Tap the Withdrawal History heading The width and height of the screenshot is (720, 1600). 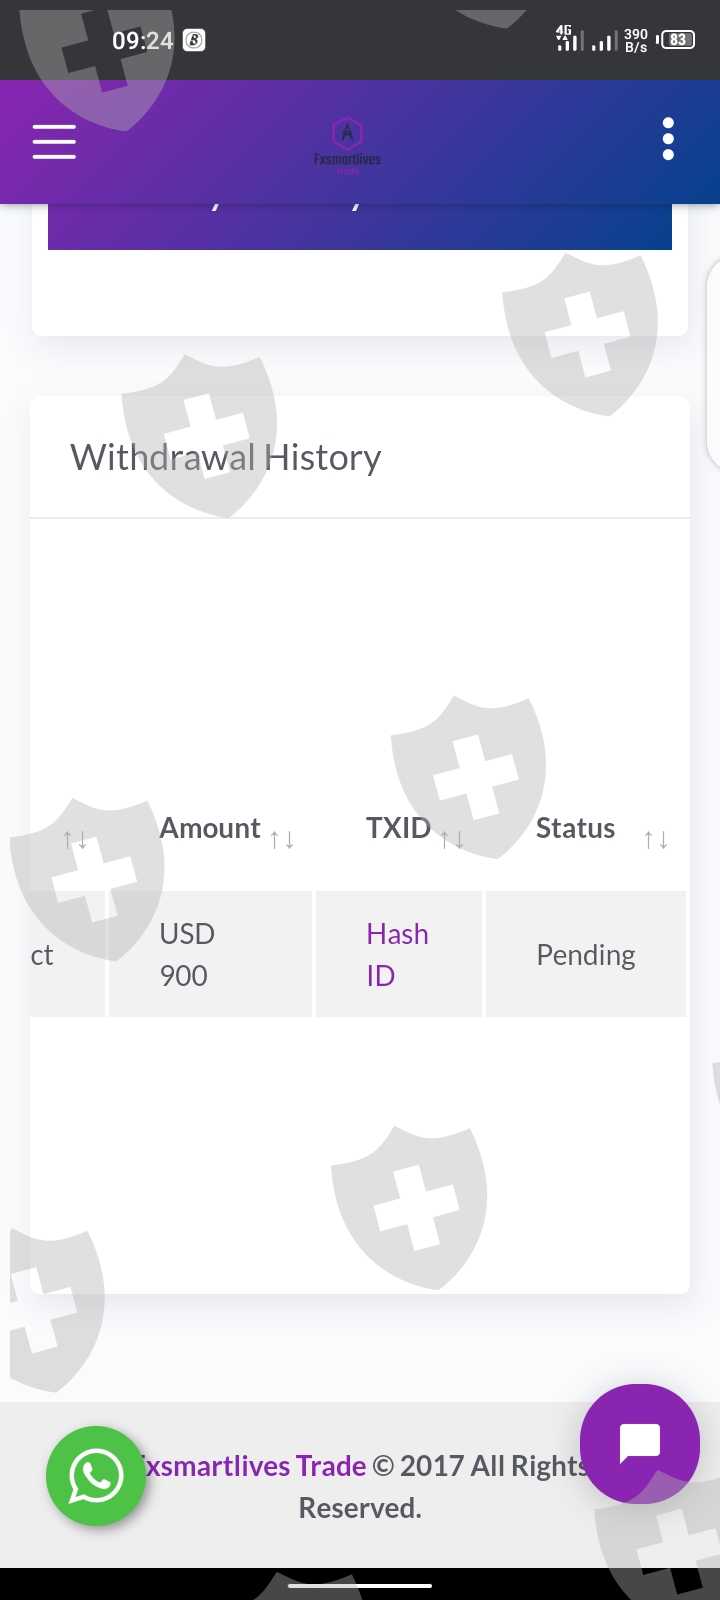coord(226,457)
